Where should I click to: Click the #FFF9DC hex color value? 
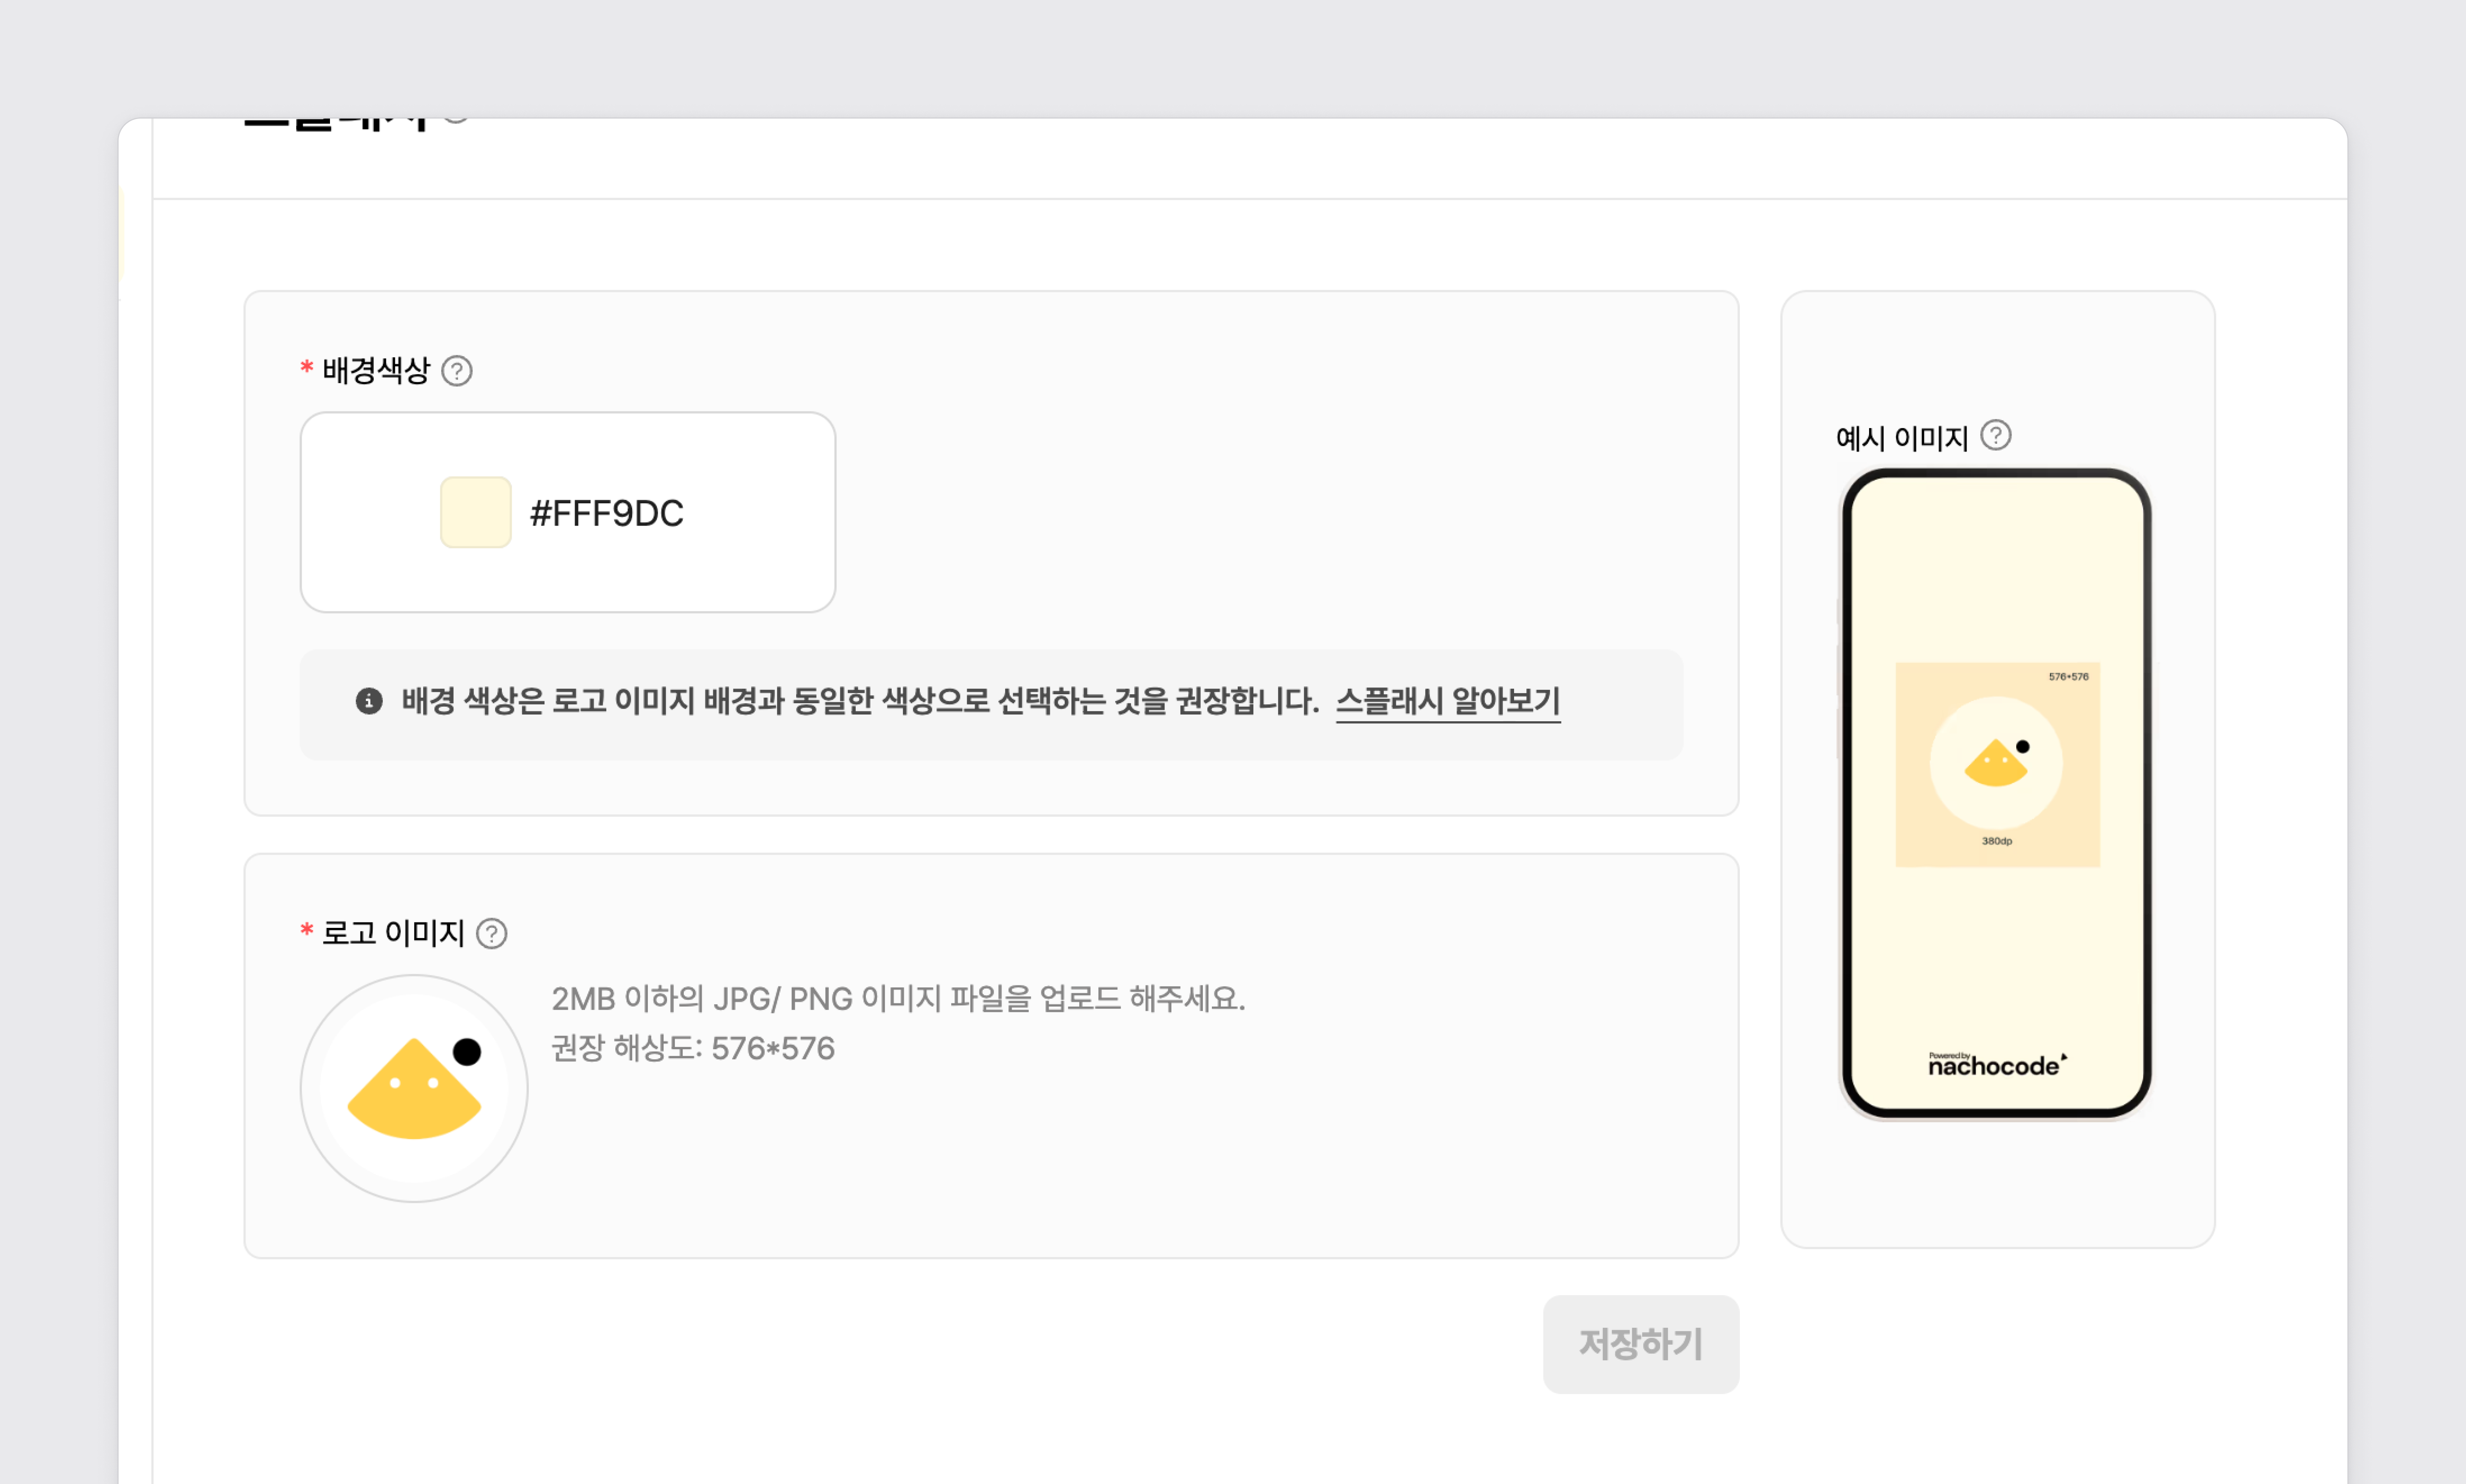[606, 513]
